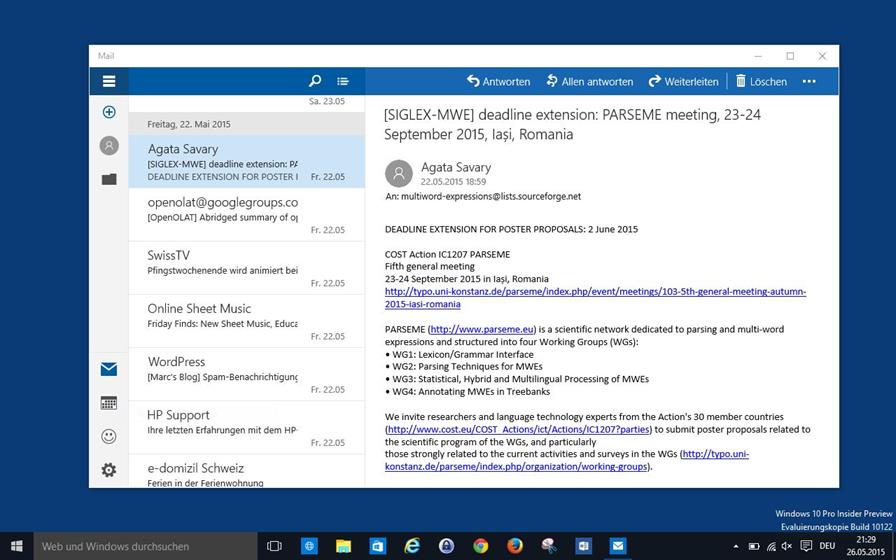Open the www.parseme.eu link
This screenshot has width=896, height=560.
point(482,329)
